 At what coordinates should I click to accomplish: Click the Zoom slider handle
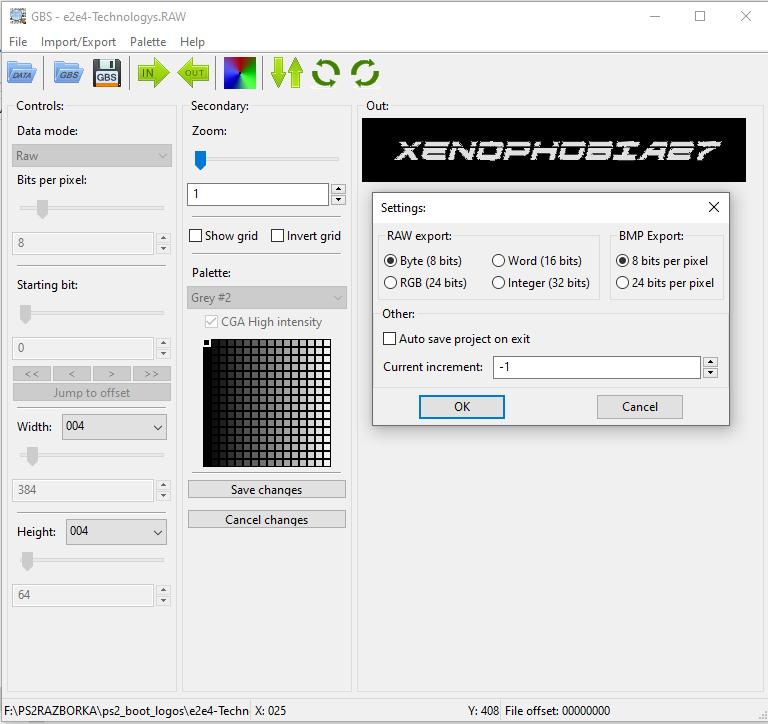point(200,159)
